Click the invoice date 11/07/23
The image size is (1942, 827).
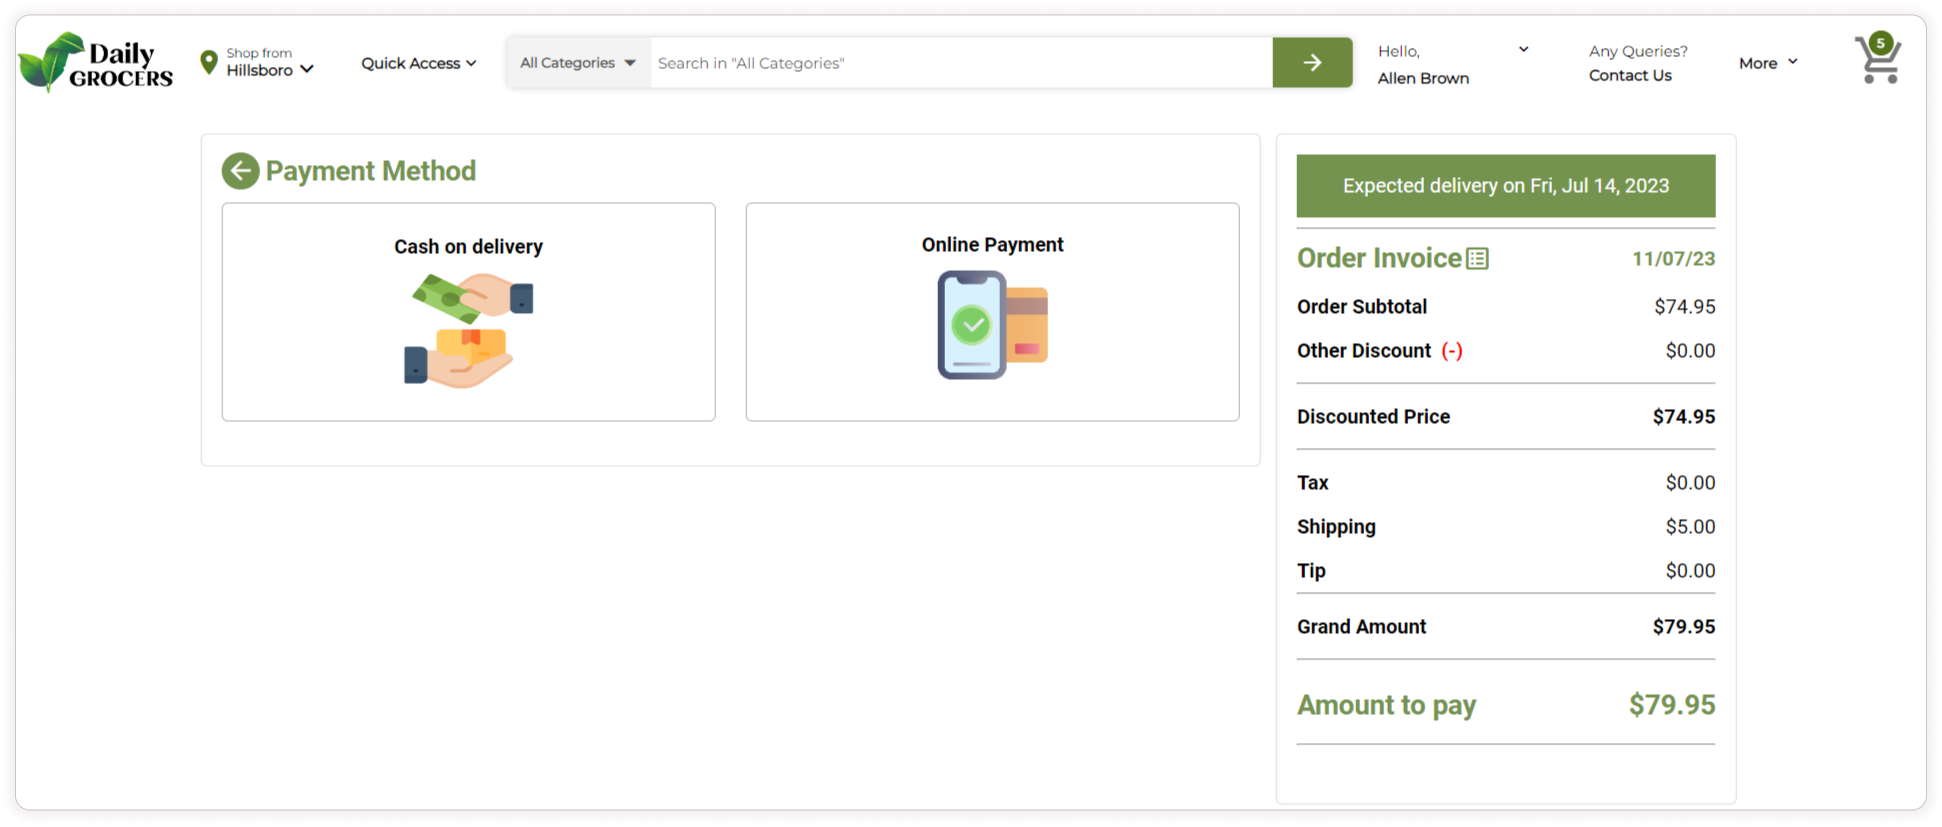(x=1673, y=259)
